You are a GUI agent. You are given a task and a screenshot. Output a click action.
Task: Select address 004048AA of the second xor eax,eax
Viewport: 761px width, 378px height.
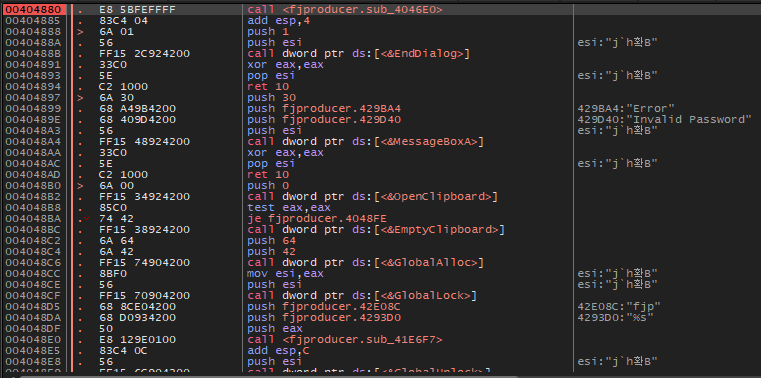tap(33, 153)
